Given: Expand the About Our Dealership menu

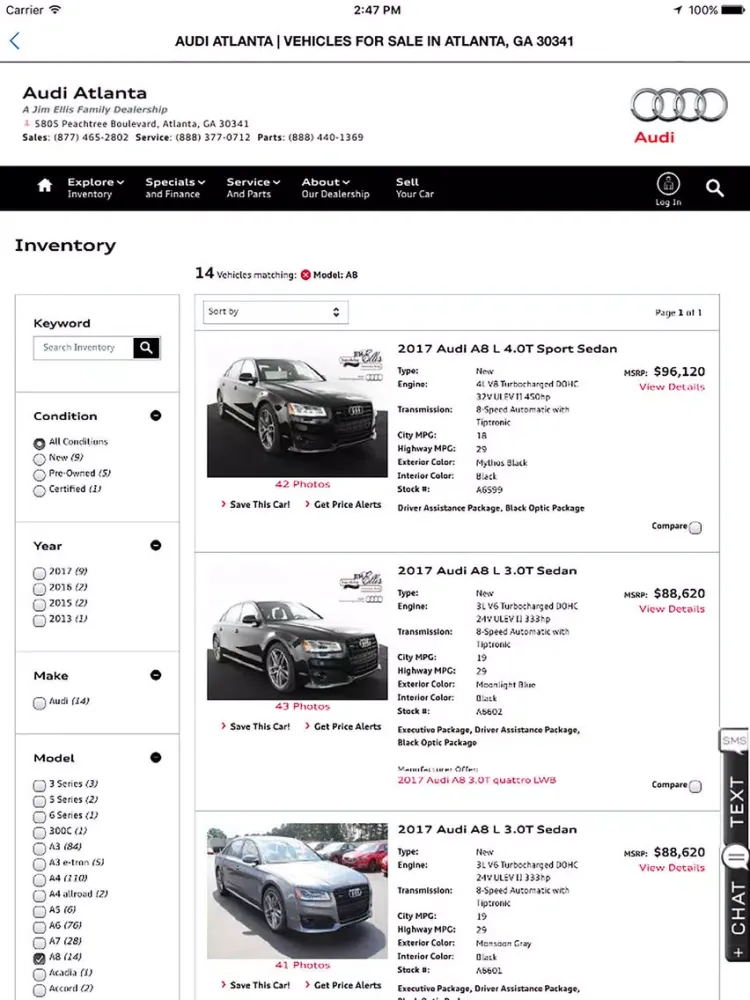Looking at the screenshot, I should 335,188.
